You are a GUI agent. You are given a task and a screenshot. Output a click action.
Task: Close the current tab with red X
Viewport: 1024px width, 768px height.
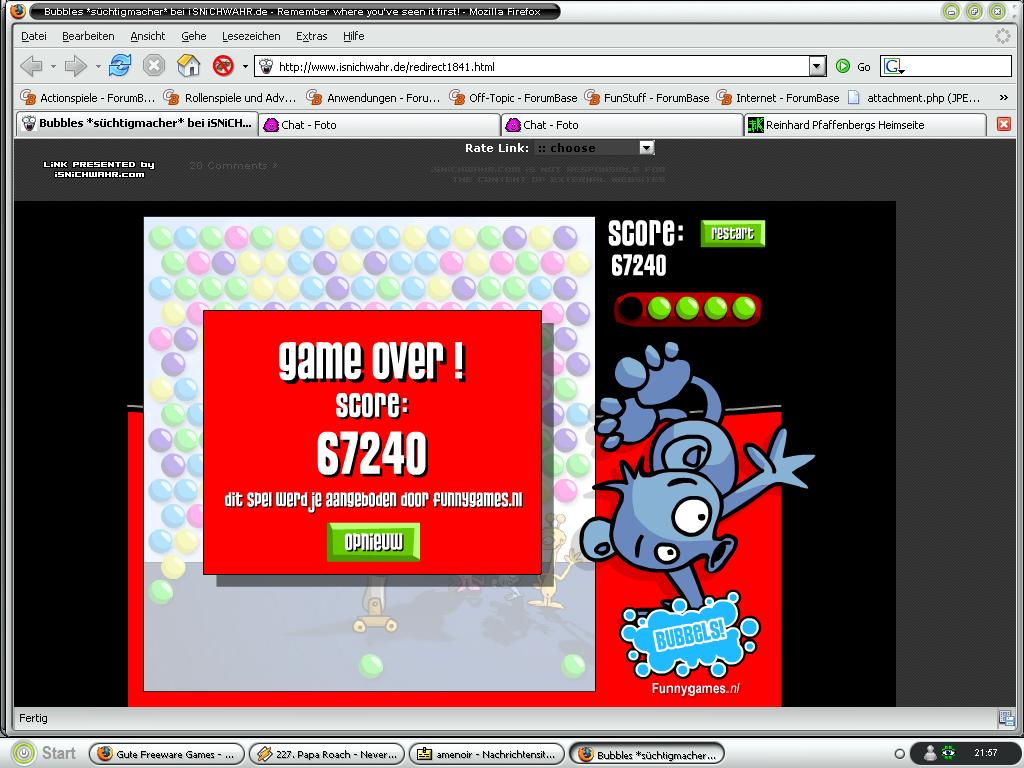pyautogui.click(x=1004, y=124)
